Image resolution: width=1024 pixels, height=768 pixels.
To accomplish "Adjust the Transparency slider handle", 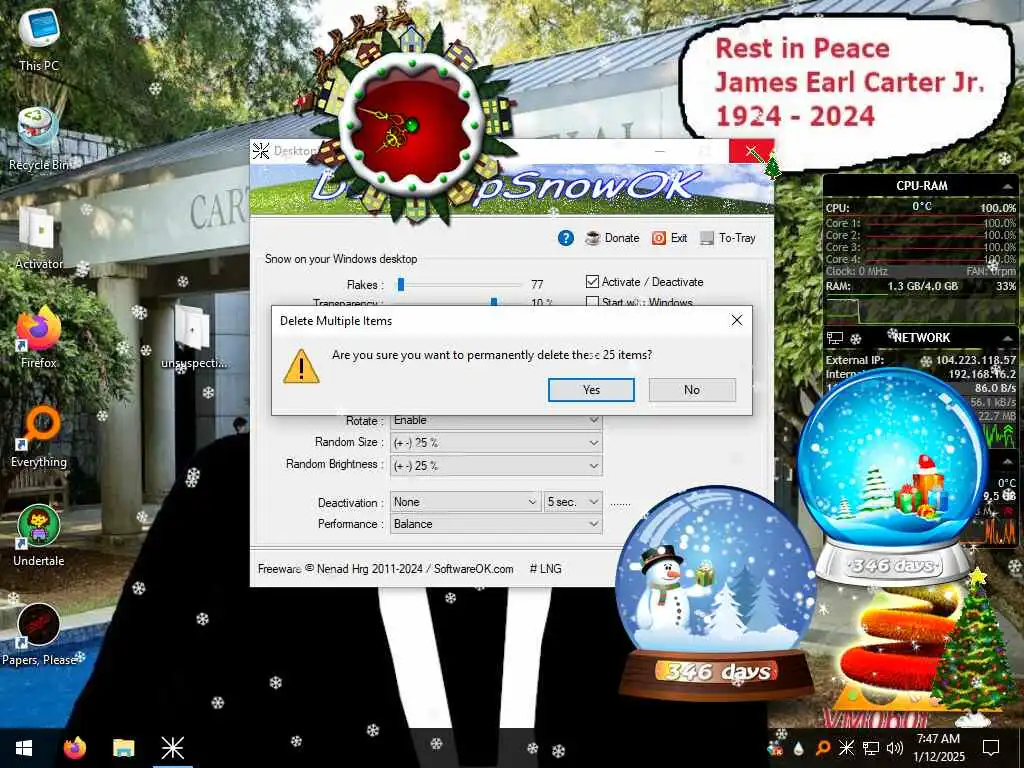I will 494,302.
